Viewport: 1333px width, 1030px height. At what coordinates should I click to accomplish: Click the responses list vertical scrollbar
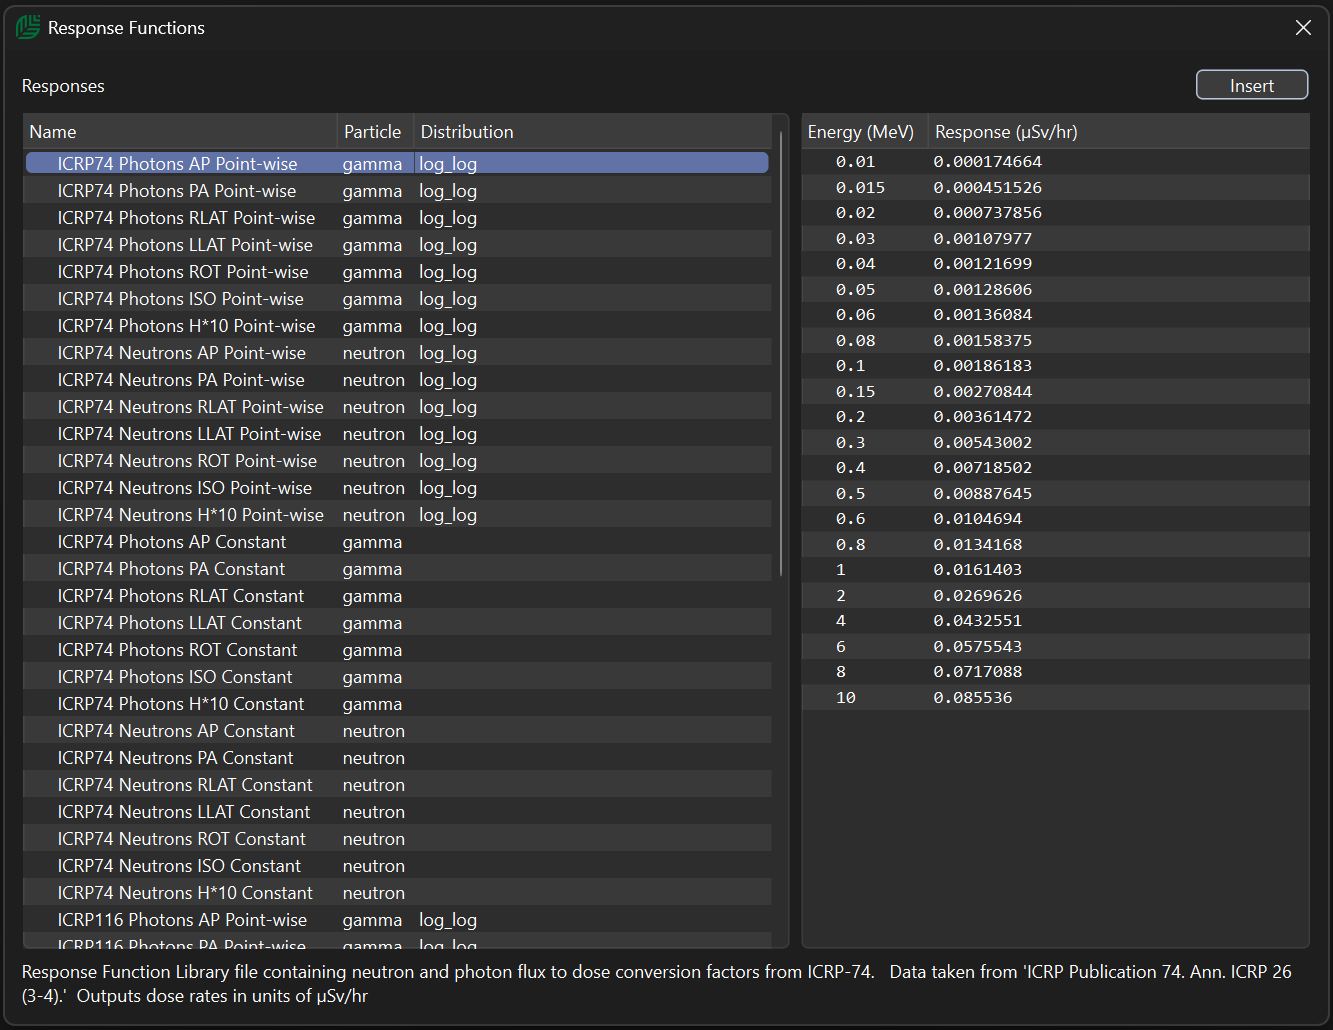click(780, 354)
